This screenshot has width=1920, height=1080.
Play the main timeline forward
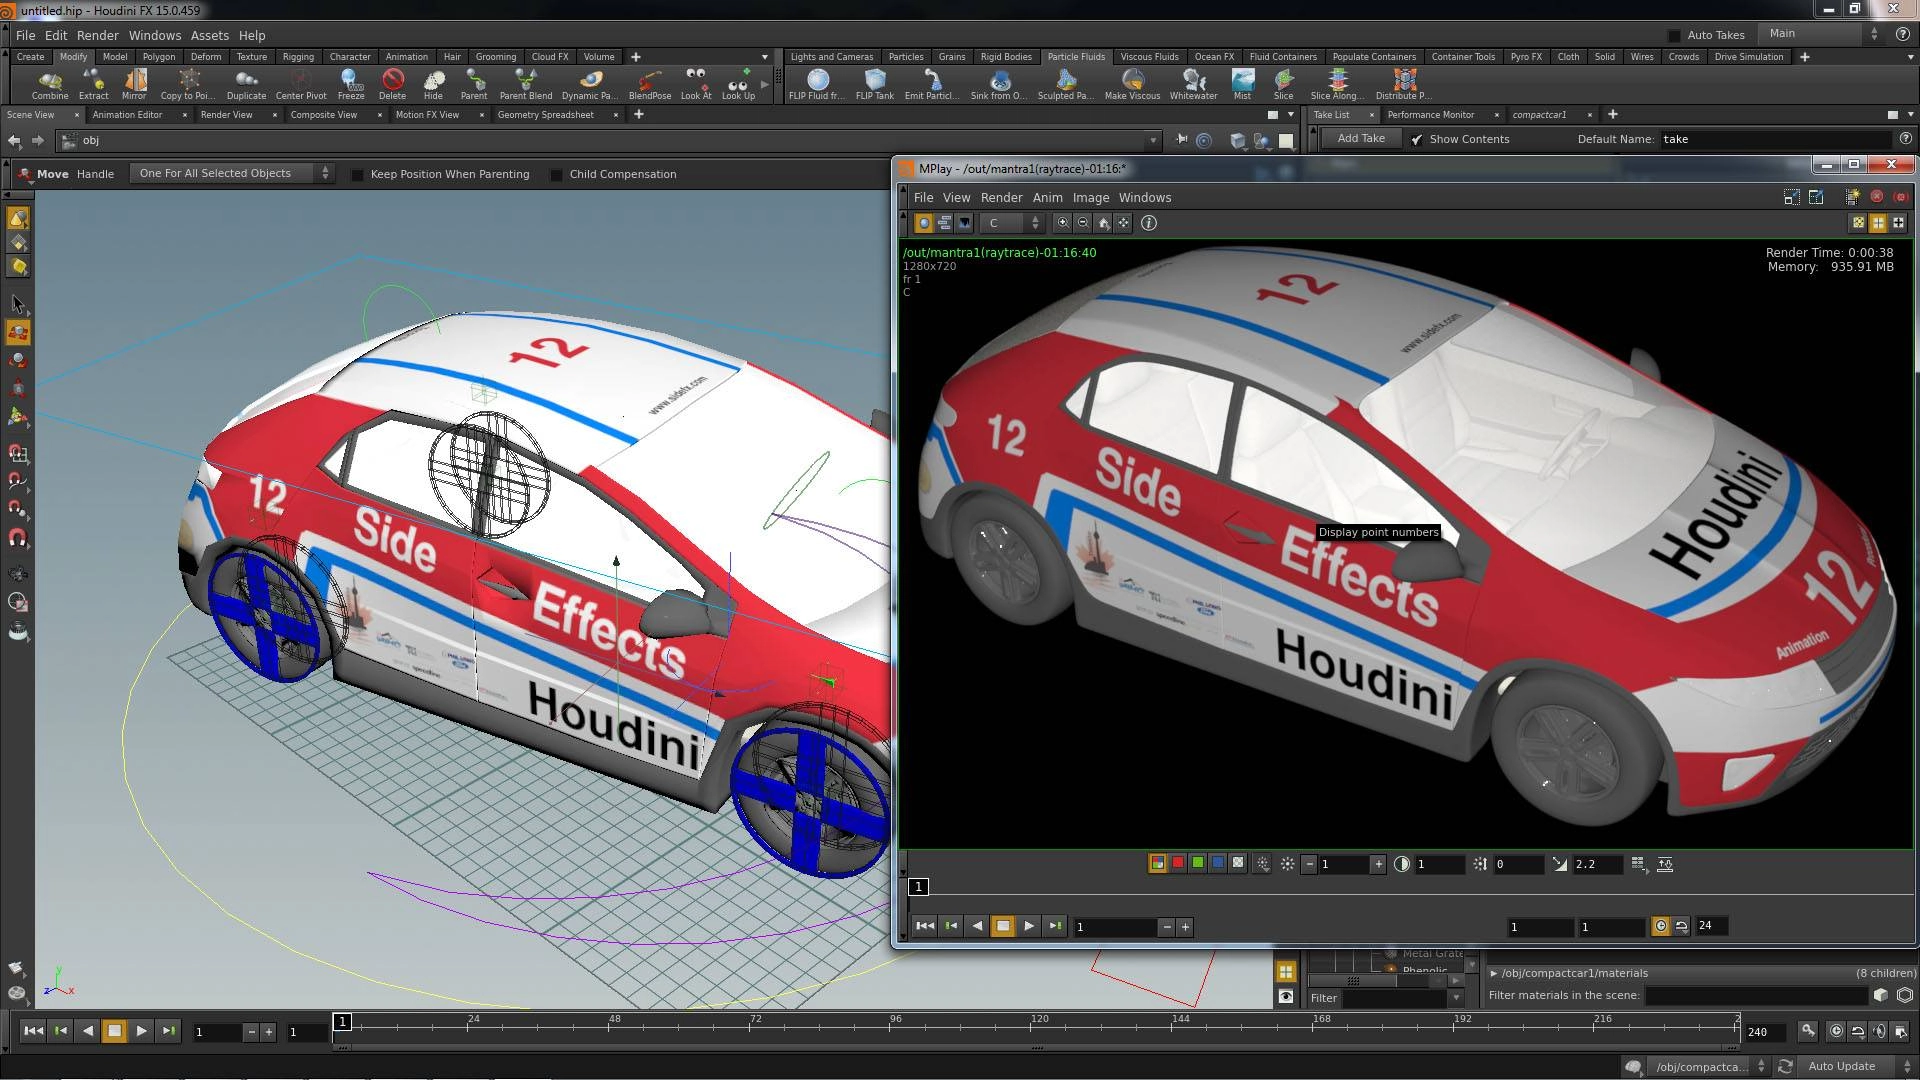tap(142, 1031)
